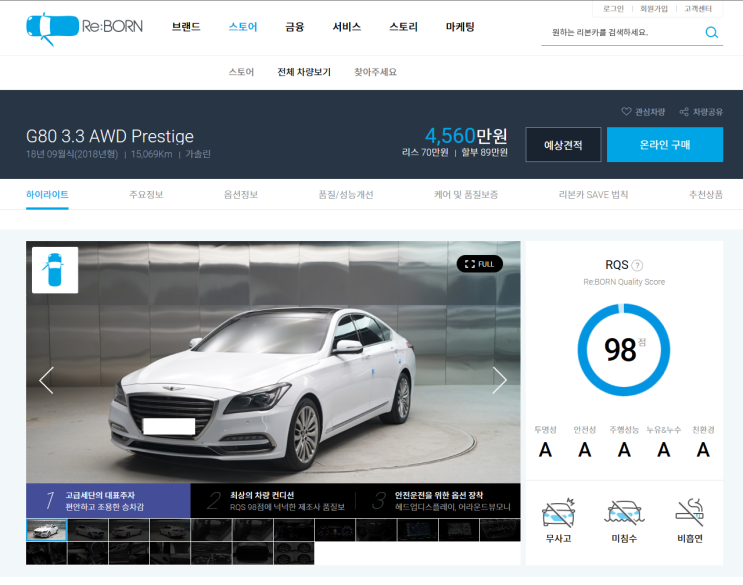Show next car photo arrow
This screenshot has height=585, width=743.
coord(499,380)
